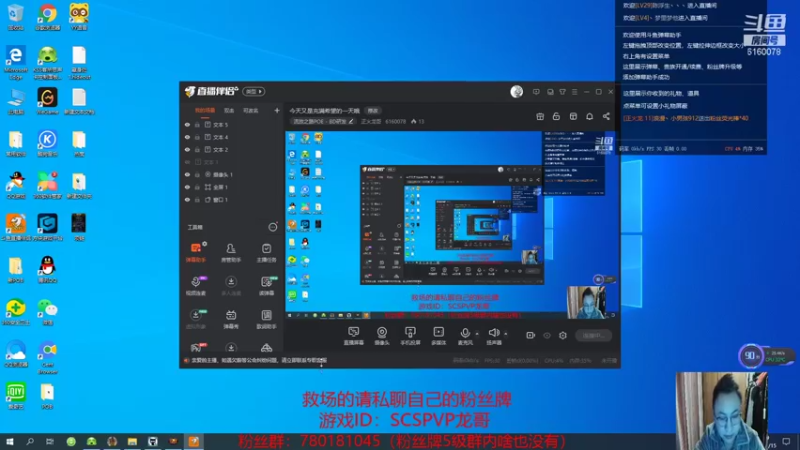Open the 房管助手 room manager tool
800x450 pixels.
coord(231,253)
